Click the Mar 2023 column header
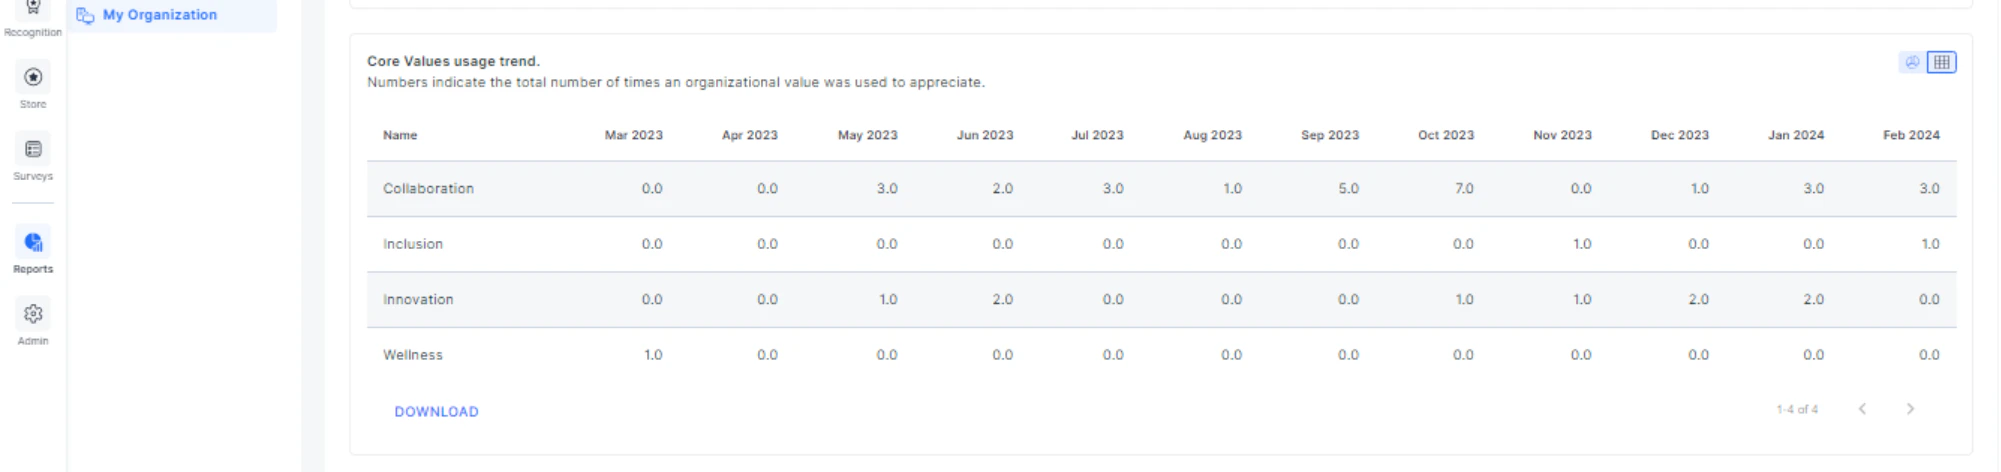 click(633, 135)
